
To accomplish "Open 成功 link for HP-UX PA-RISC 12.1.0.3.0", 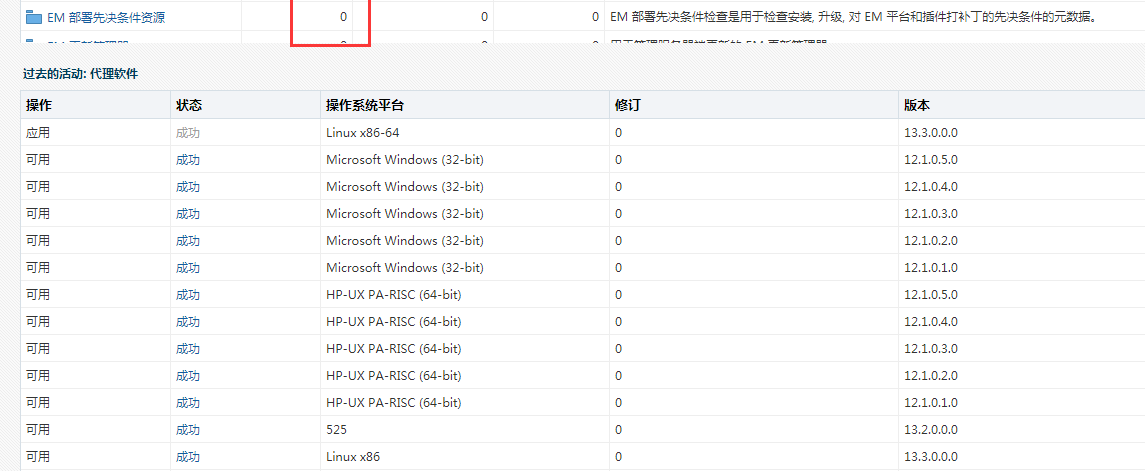I will pos(188,349).
